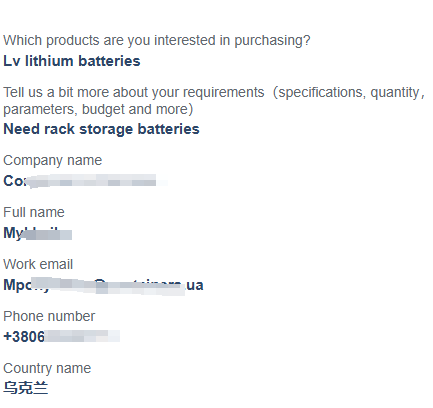
Task: Click the 'Country name' label
Action: 47,369
